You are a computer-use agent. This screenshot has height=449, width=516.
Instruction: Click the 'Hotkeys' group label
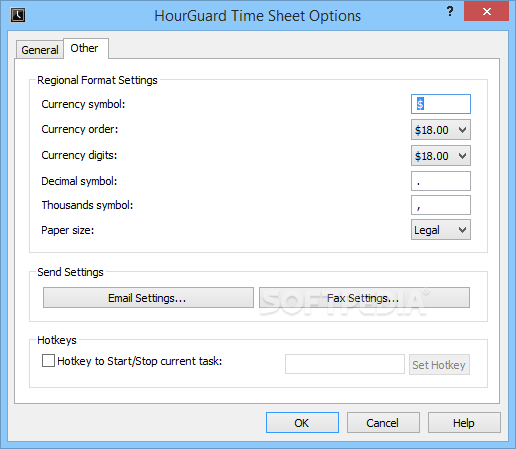(57, 340)
